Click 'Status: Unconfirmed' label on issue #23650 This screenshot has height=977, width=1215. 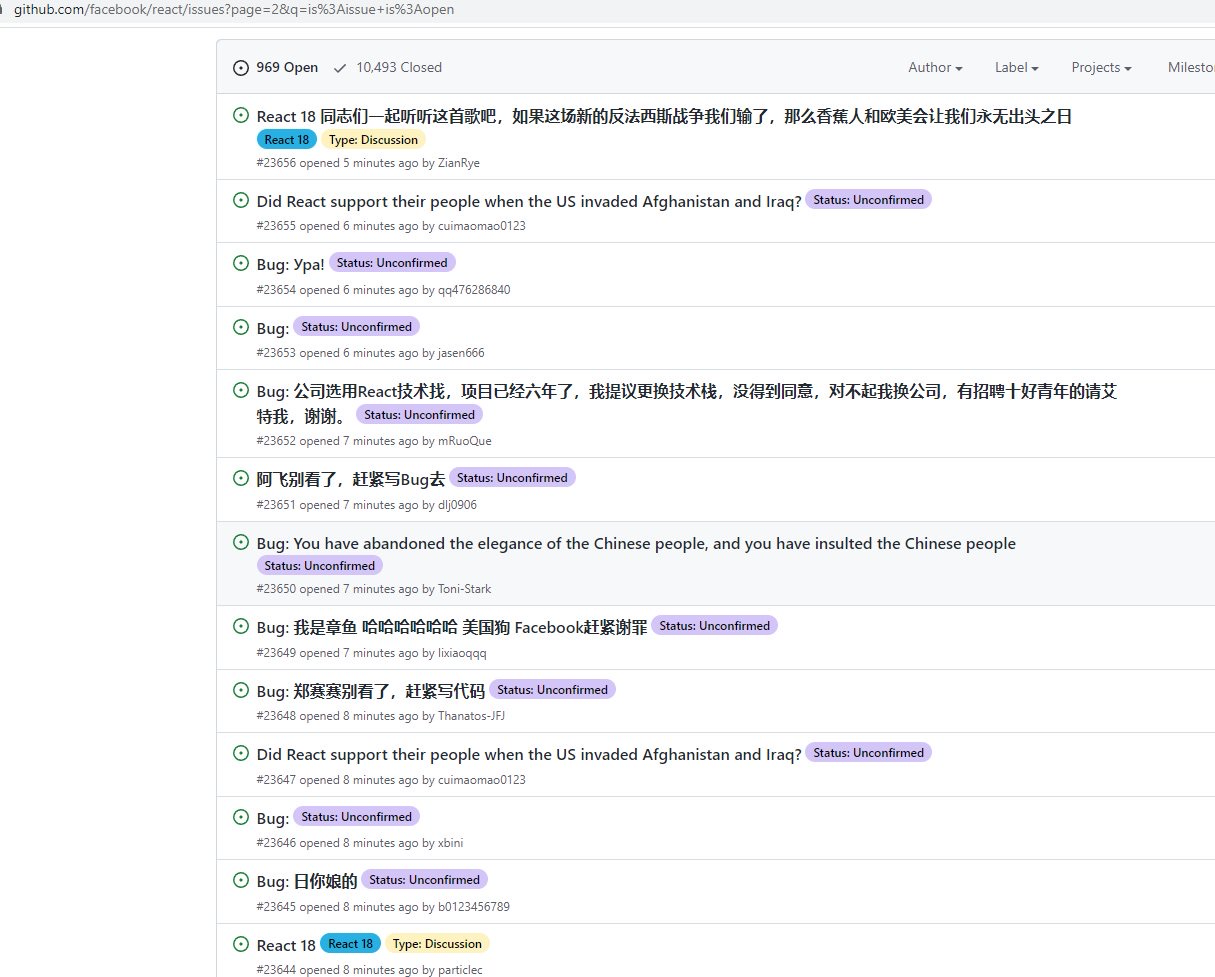coord(320,565)
